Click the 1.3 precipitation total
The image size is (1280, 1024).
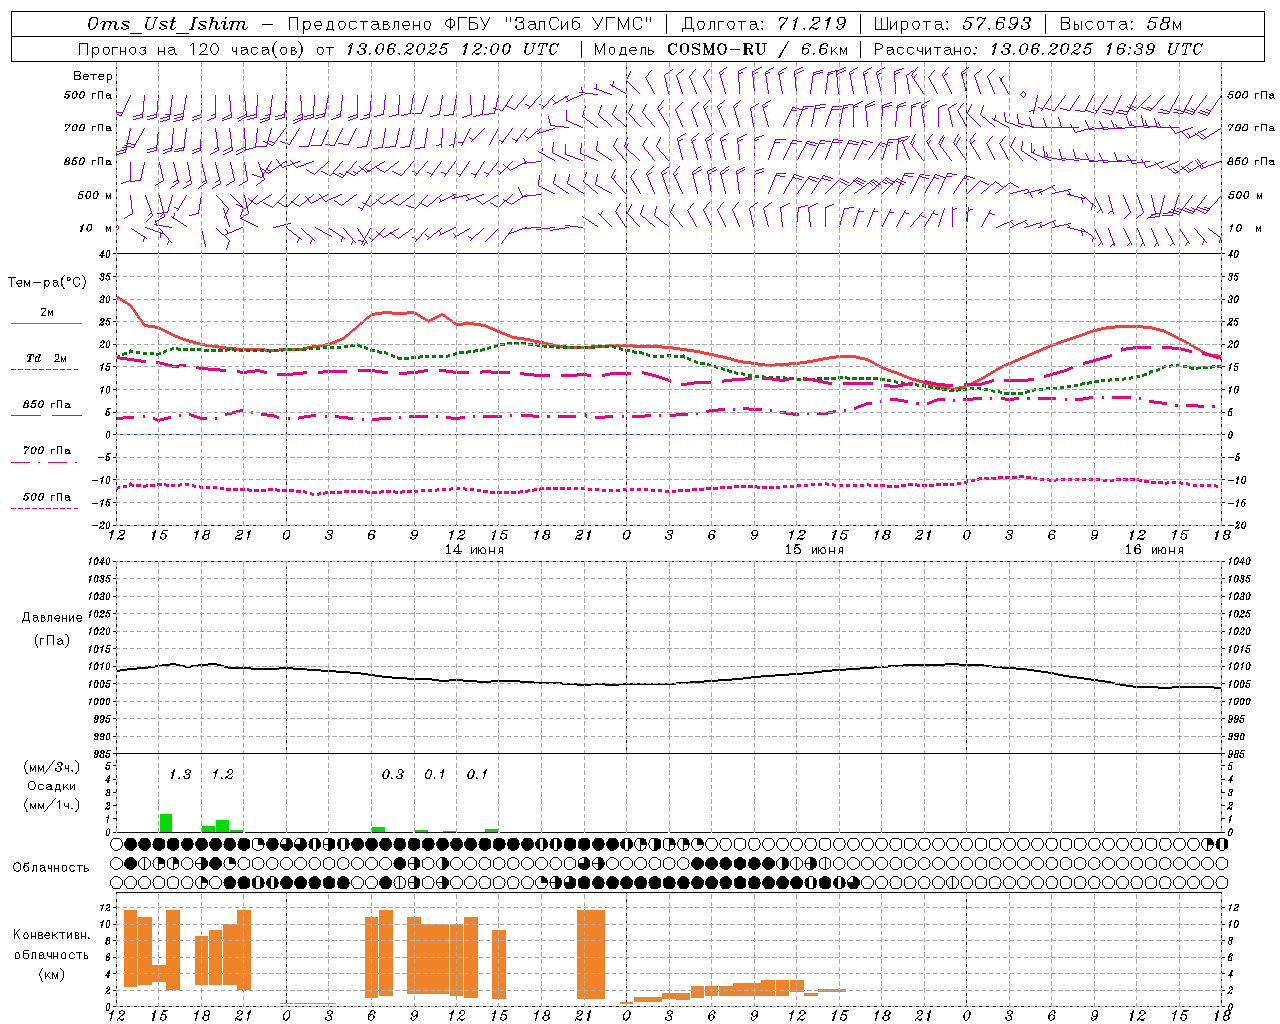click(180, 774)
